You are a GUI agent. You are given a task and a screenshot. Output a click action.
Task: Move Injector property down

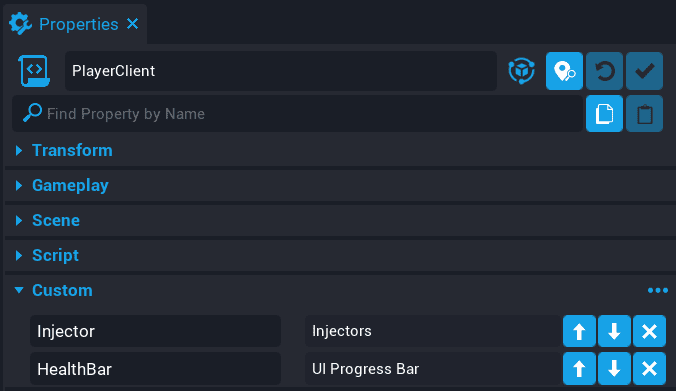tap(614, 331)
